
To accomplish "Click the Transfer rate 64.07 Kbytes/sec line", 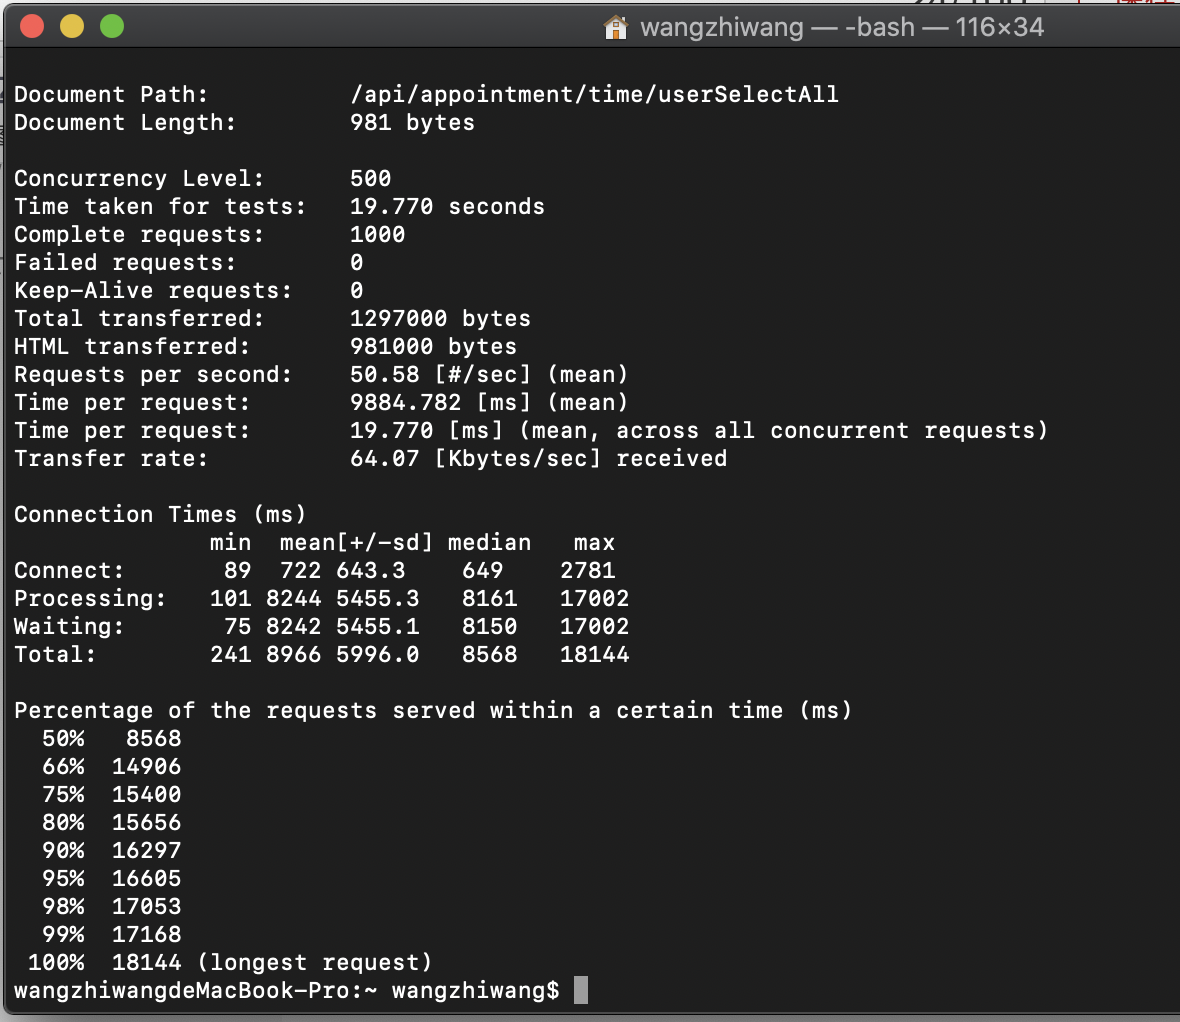I will 370,458.
